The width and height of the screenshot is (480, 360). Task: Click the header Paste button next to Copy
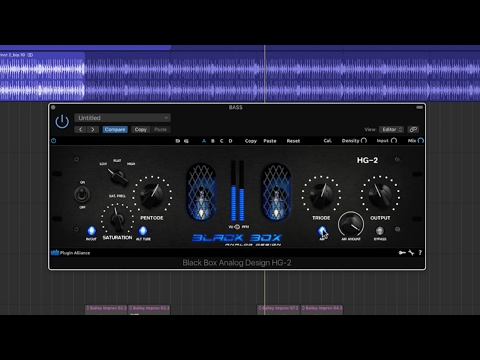160,129
